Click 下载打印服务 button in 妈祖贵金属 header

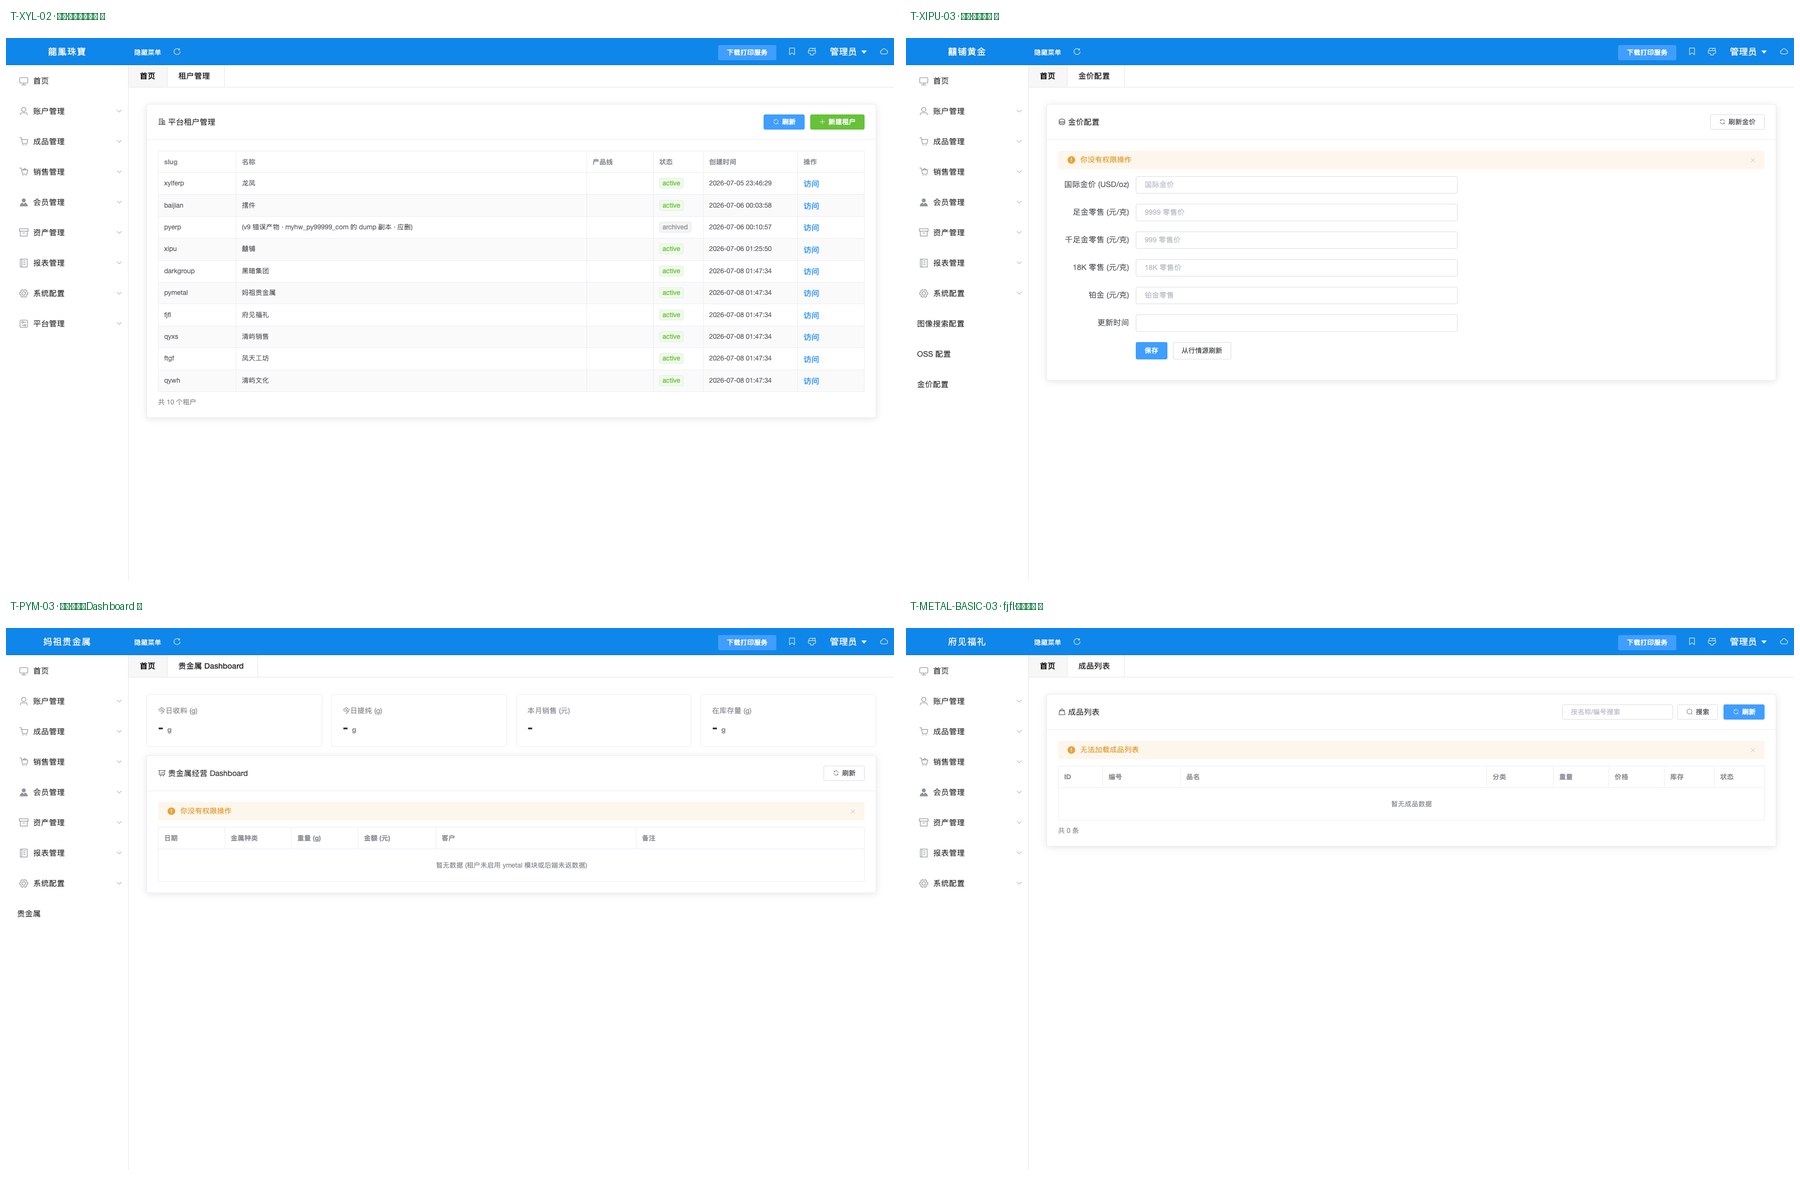pos(747,642)
